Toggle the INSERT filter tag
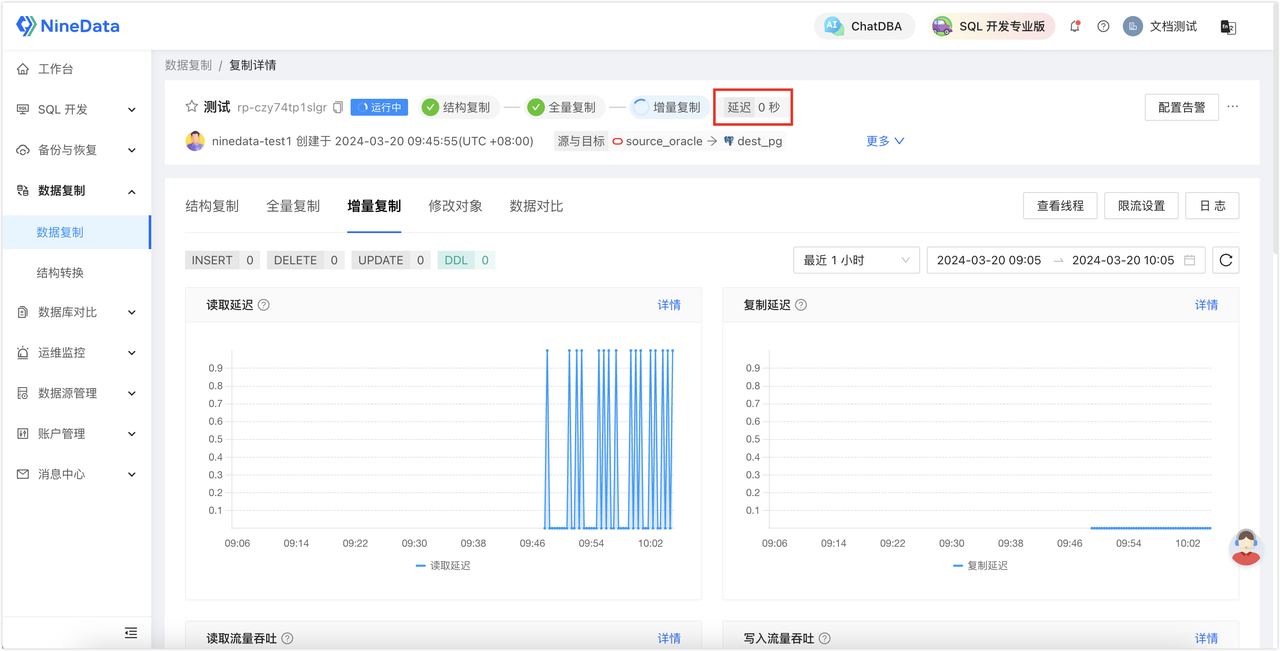Screen dimensions: 1280x651 [x=222, y=260]
